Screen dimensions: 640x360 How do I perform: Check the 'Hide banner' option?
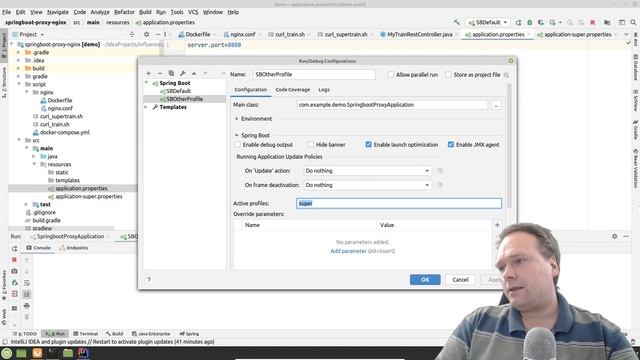(311, 144)
